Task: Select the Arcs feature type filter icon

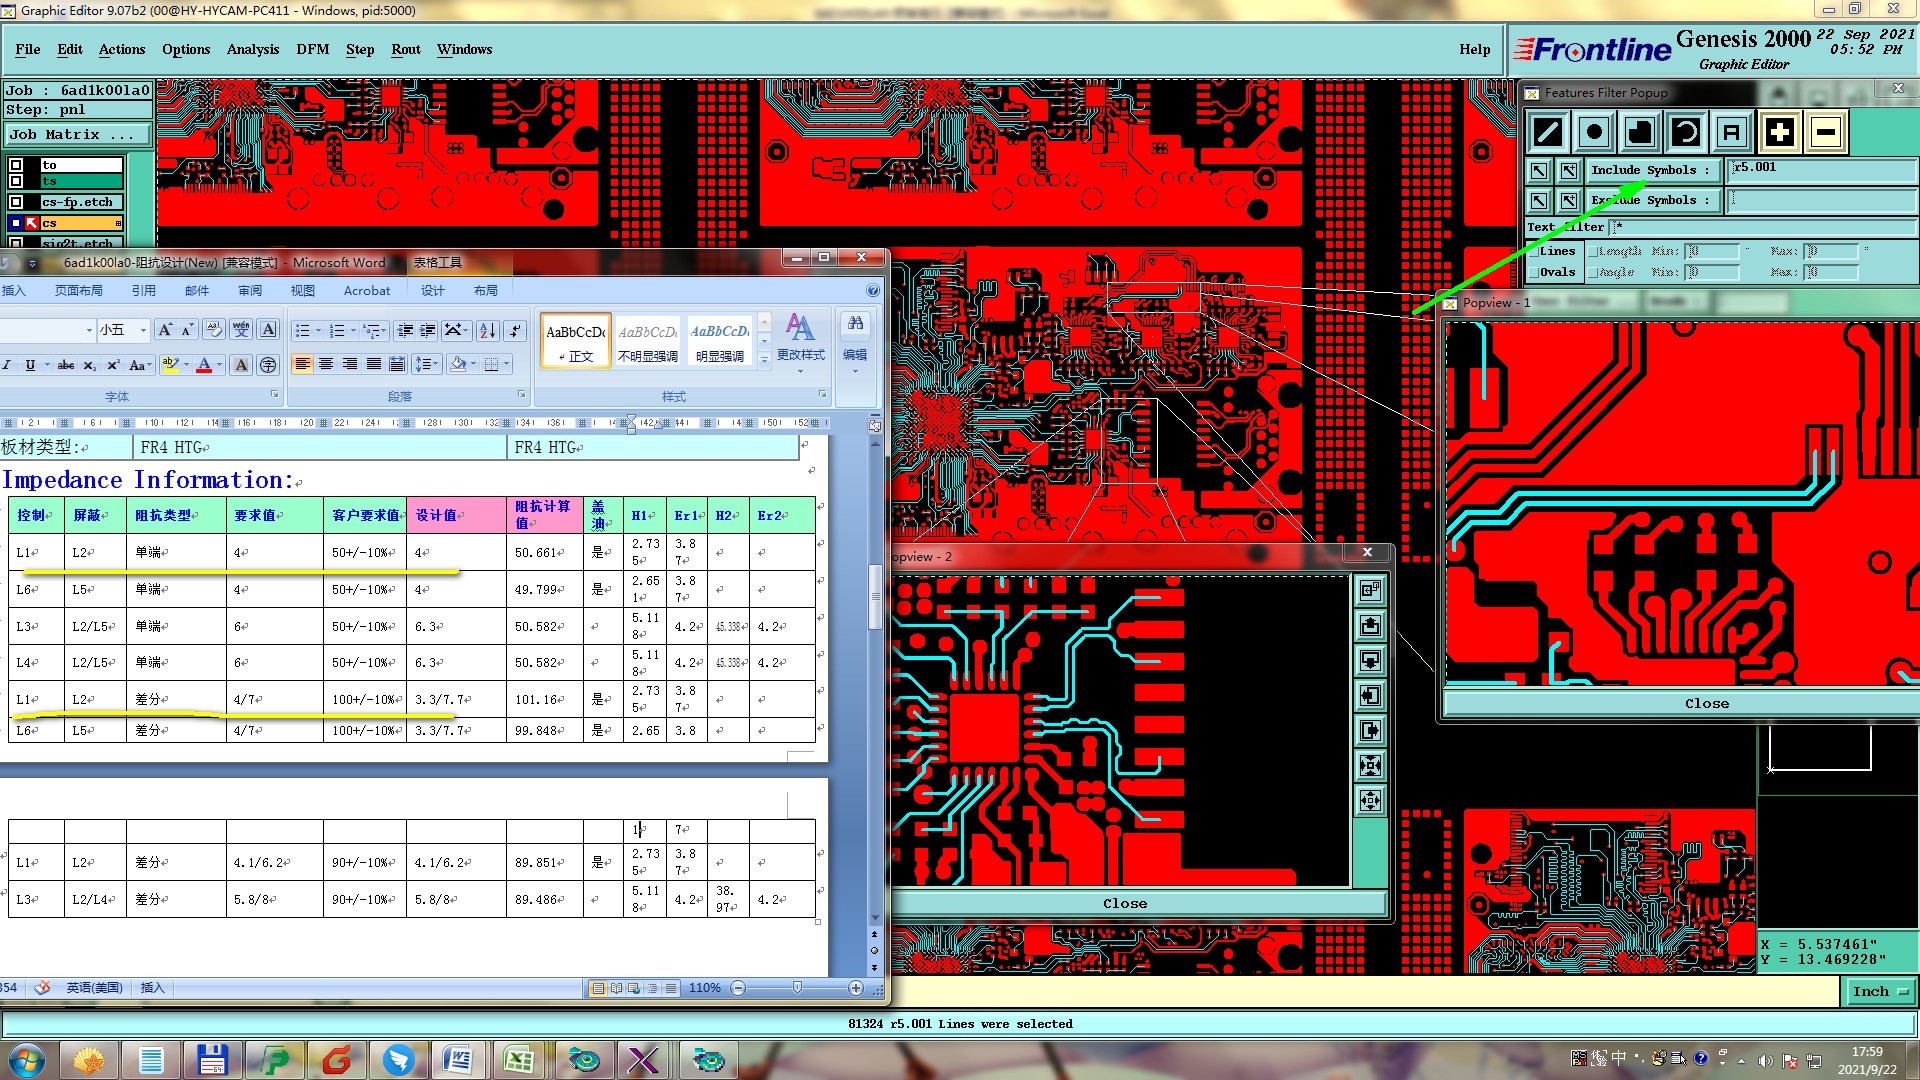Action: (x=1686, y=132)
